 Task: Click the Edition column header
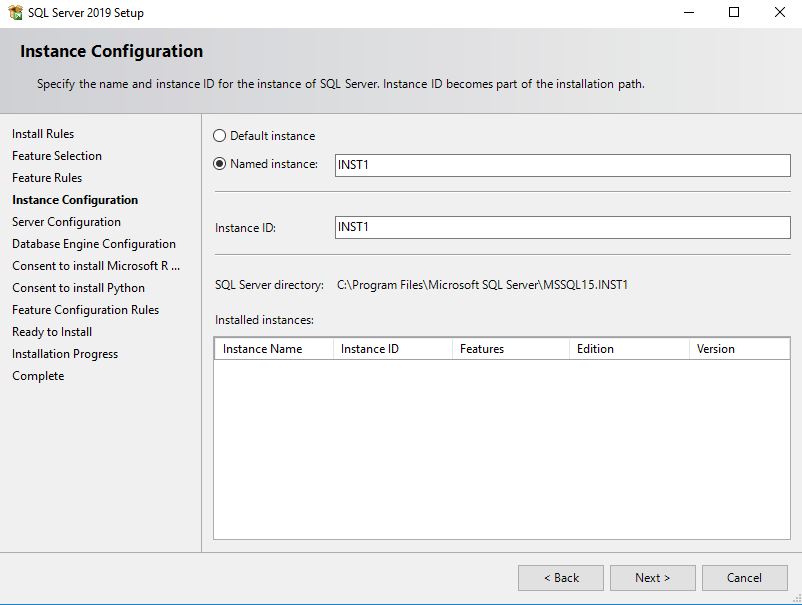point(629,348)
